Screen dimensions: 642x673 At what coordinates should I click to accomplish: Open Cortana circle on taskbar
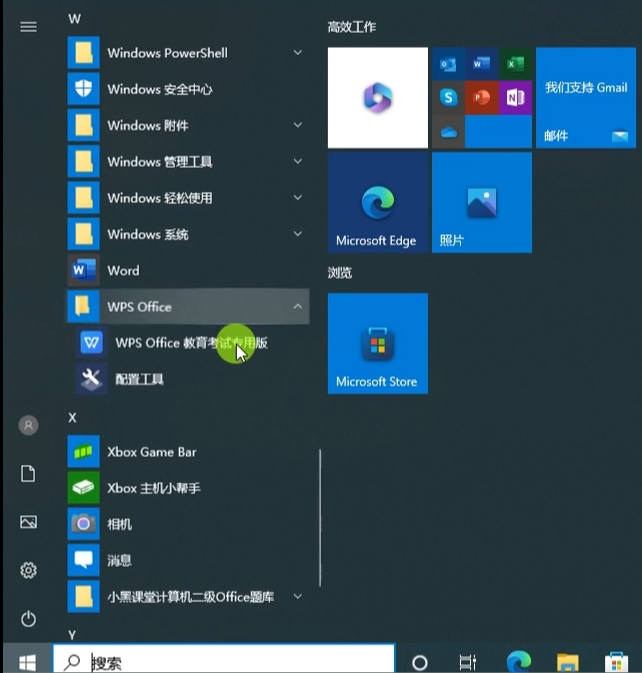click(420, 662)
